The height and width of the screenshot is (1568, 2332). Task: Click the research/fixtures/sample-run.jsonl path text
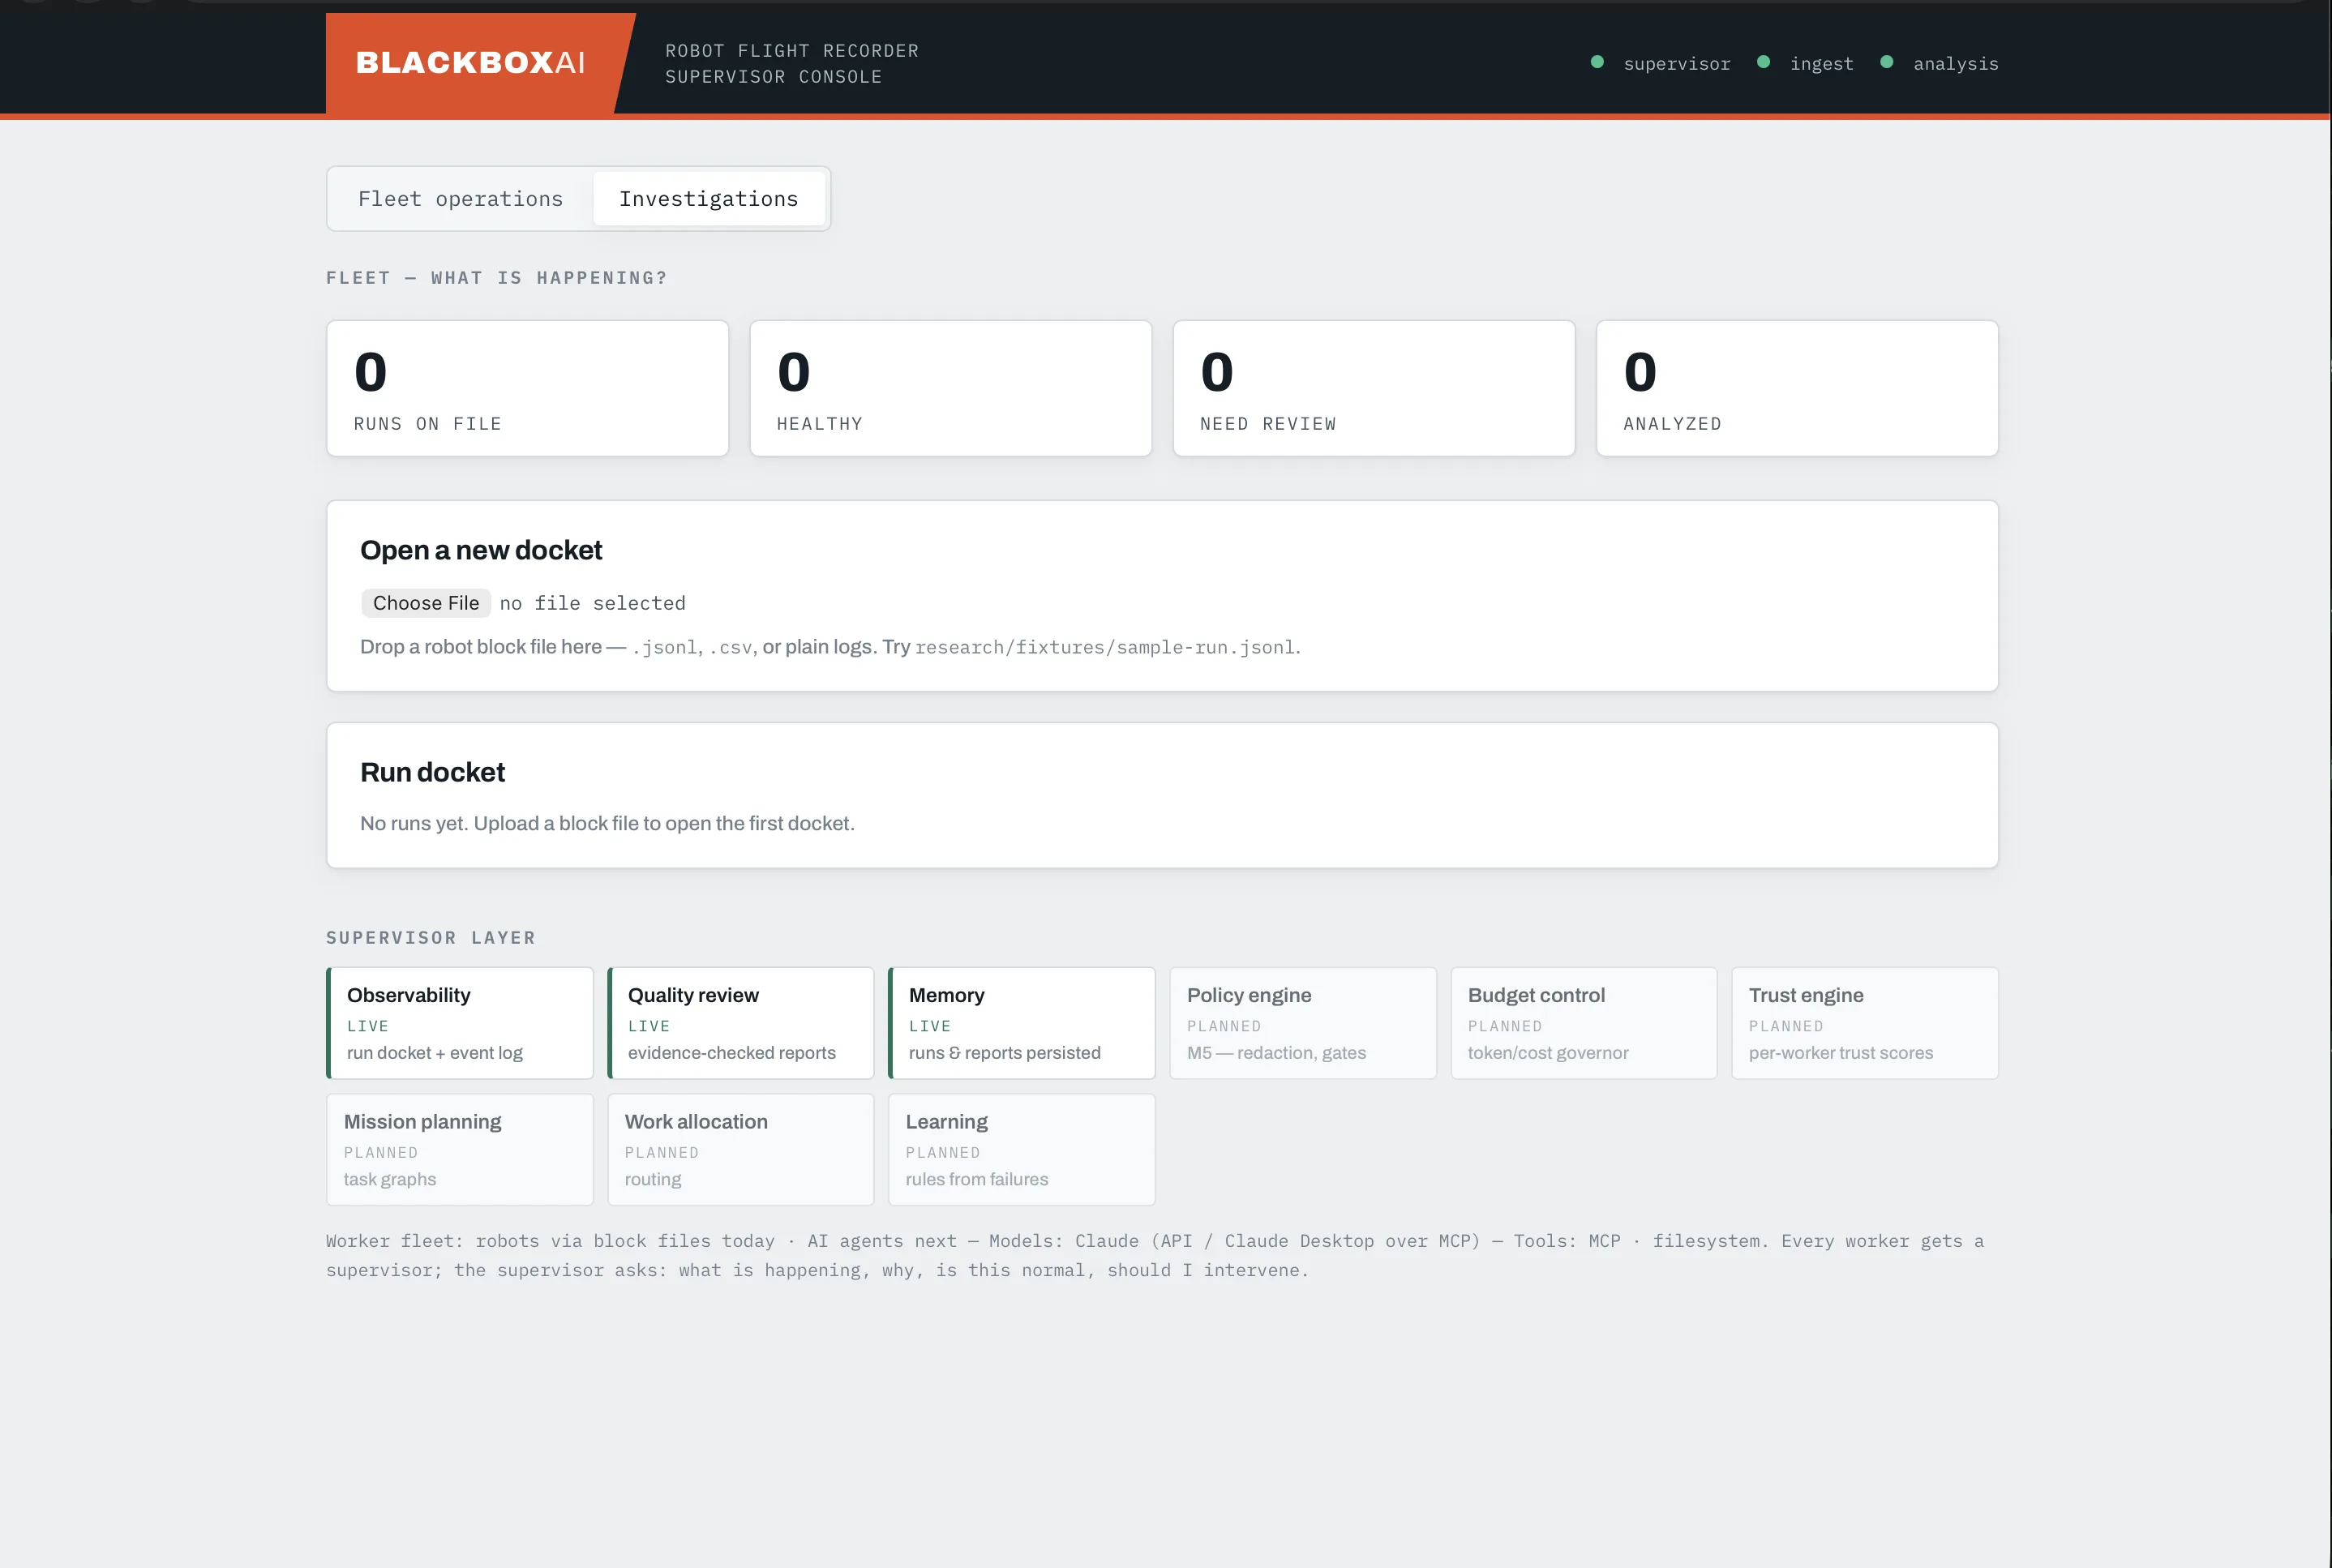tap(1105, 647)
